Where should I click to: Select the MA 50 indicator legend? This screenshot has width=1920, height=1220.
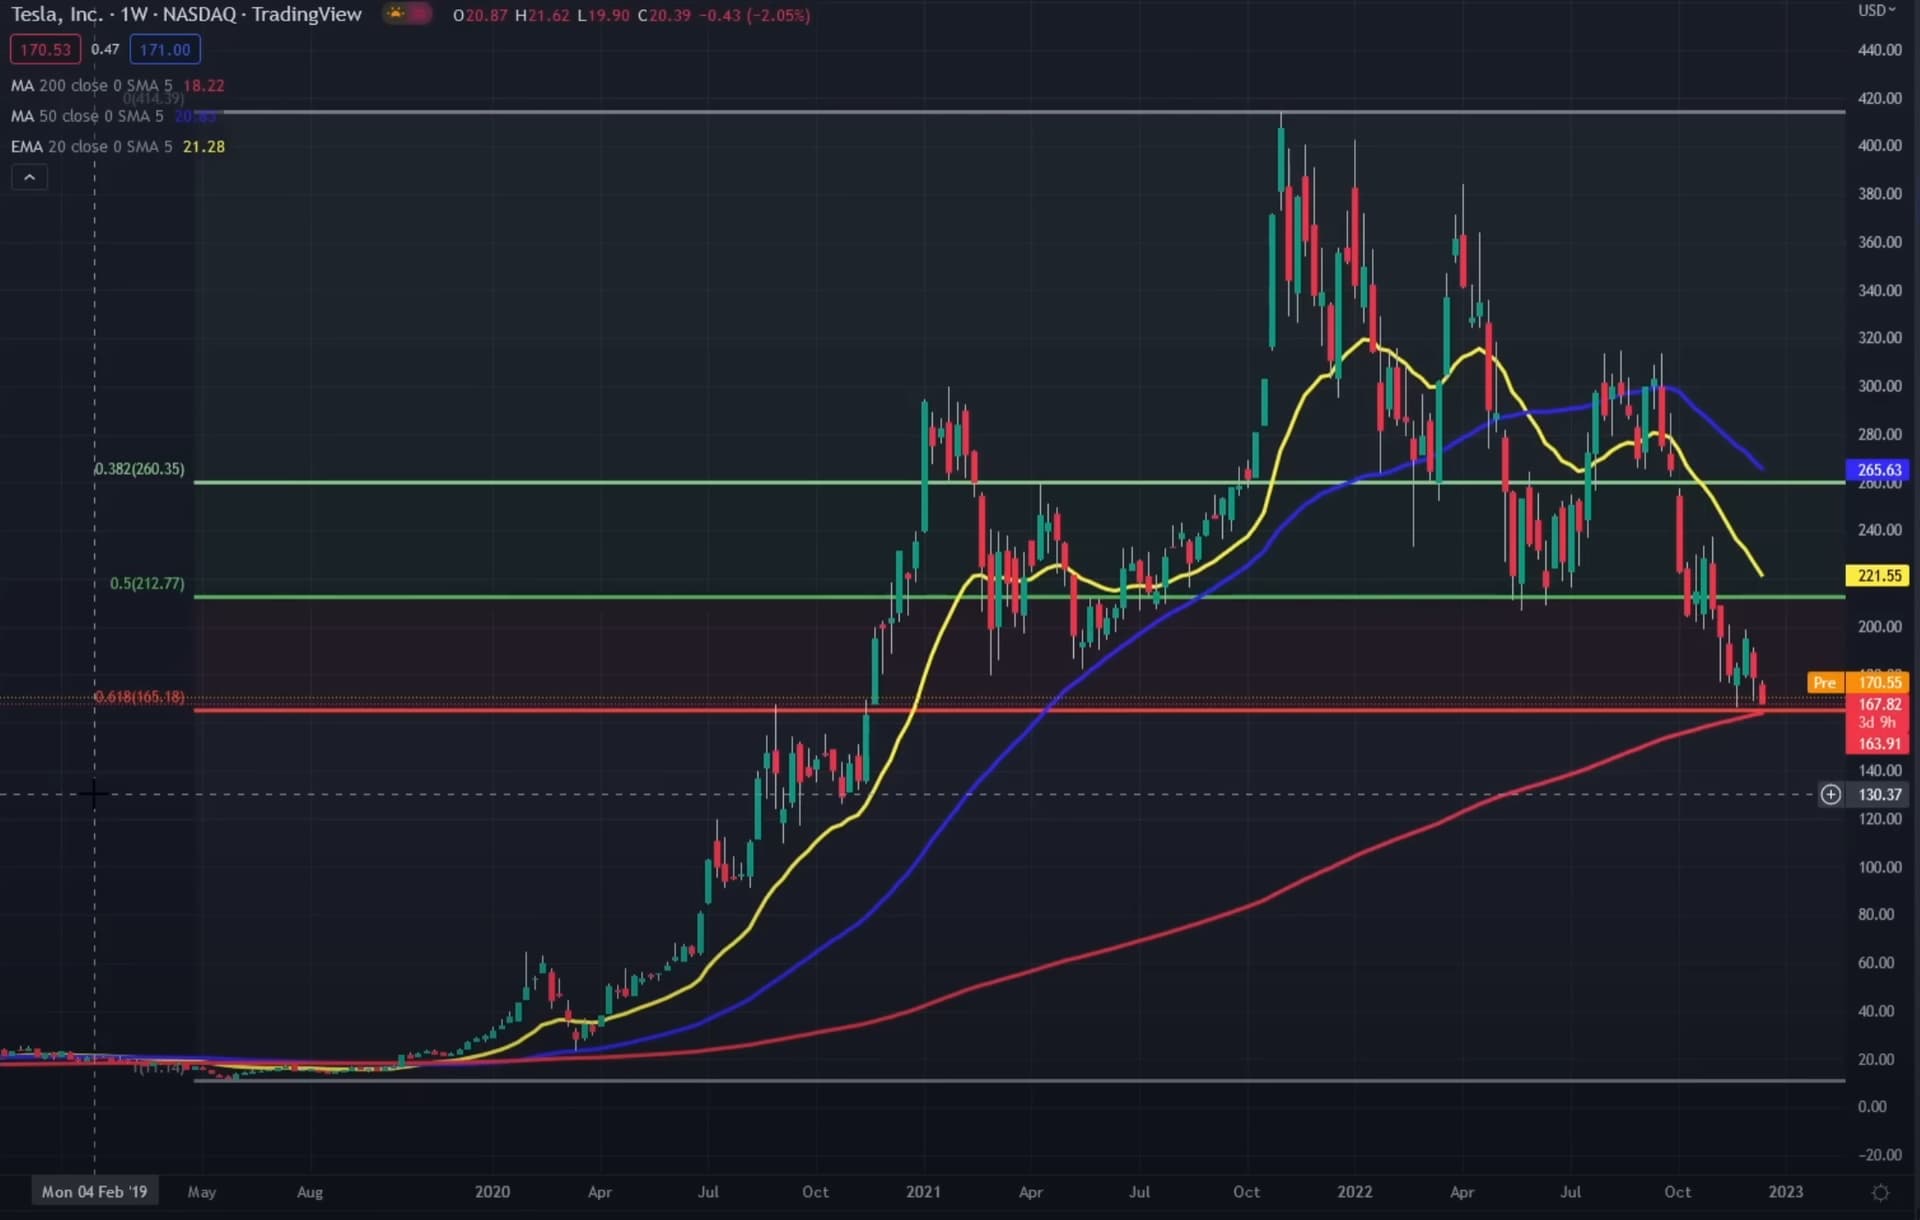coord(86,116)
